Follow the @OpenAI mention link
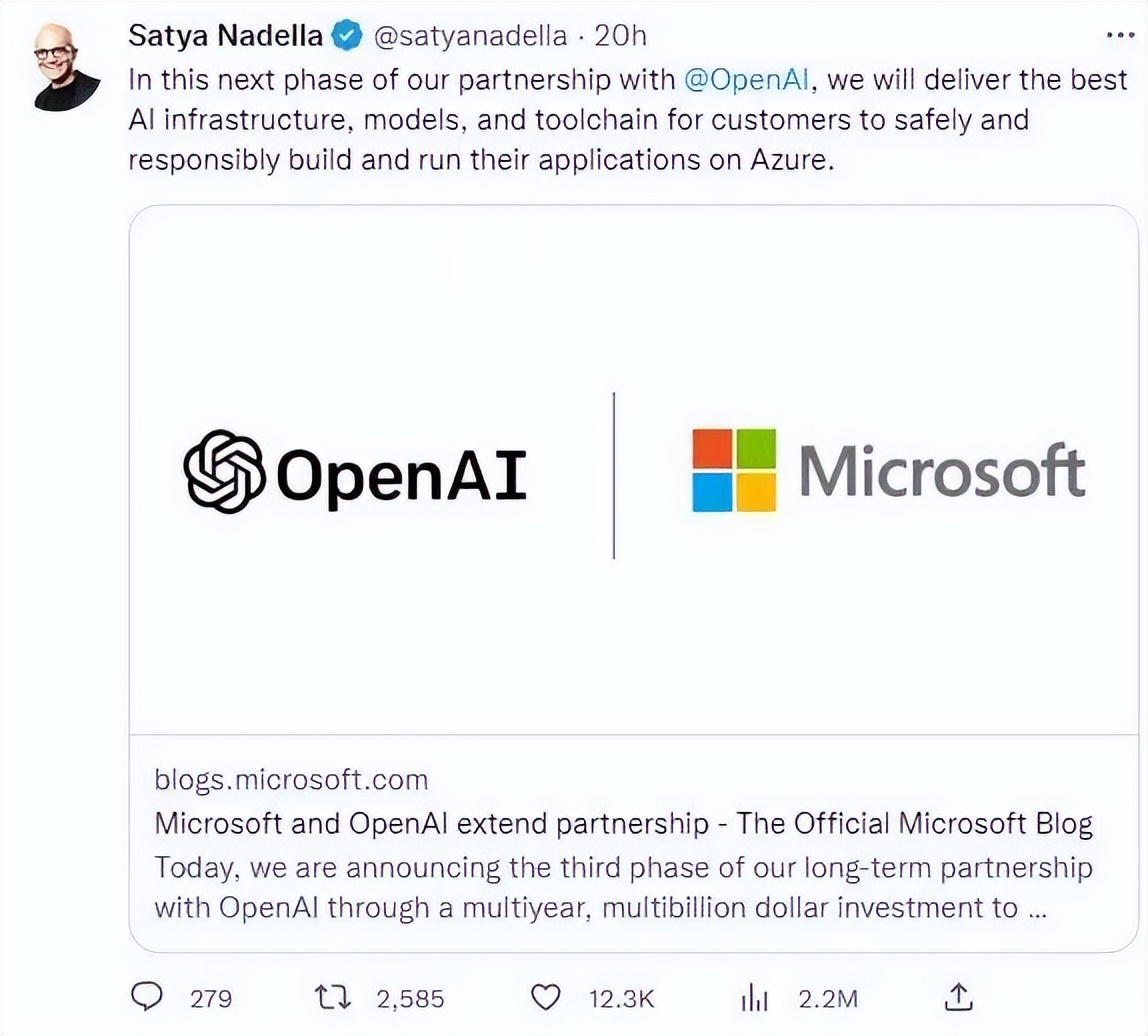Image resolution: width=1148 pixels, height=1036 pixels. coord(746,79)
